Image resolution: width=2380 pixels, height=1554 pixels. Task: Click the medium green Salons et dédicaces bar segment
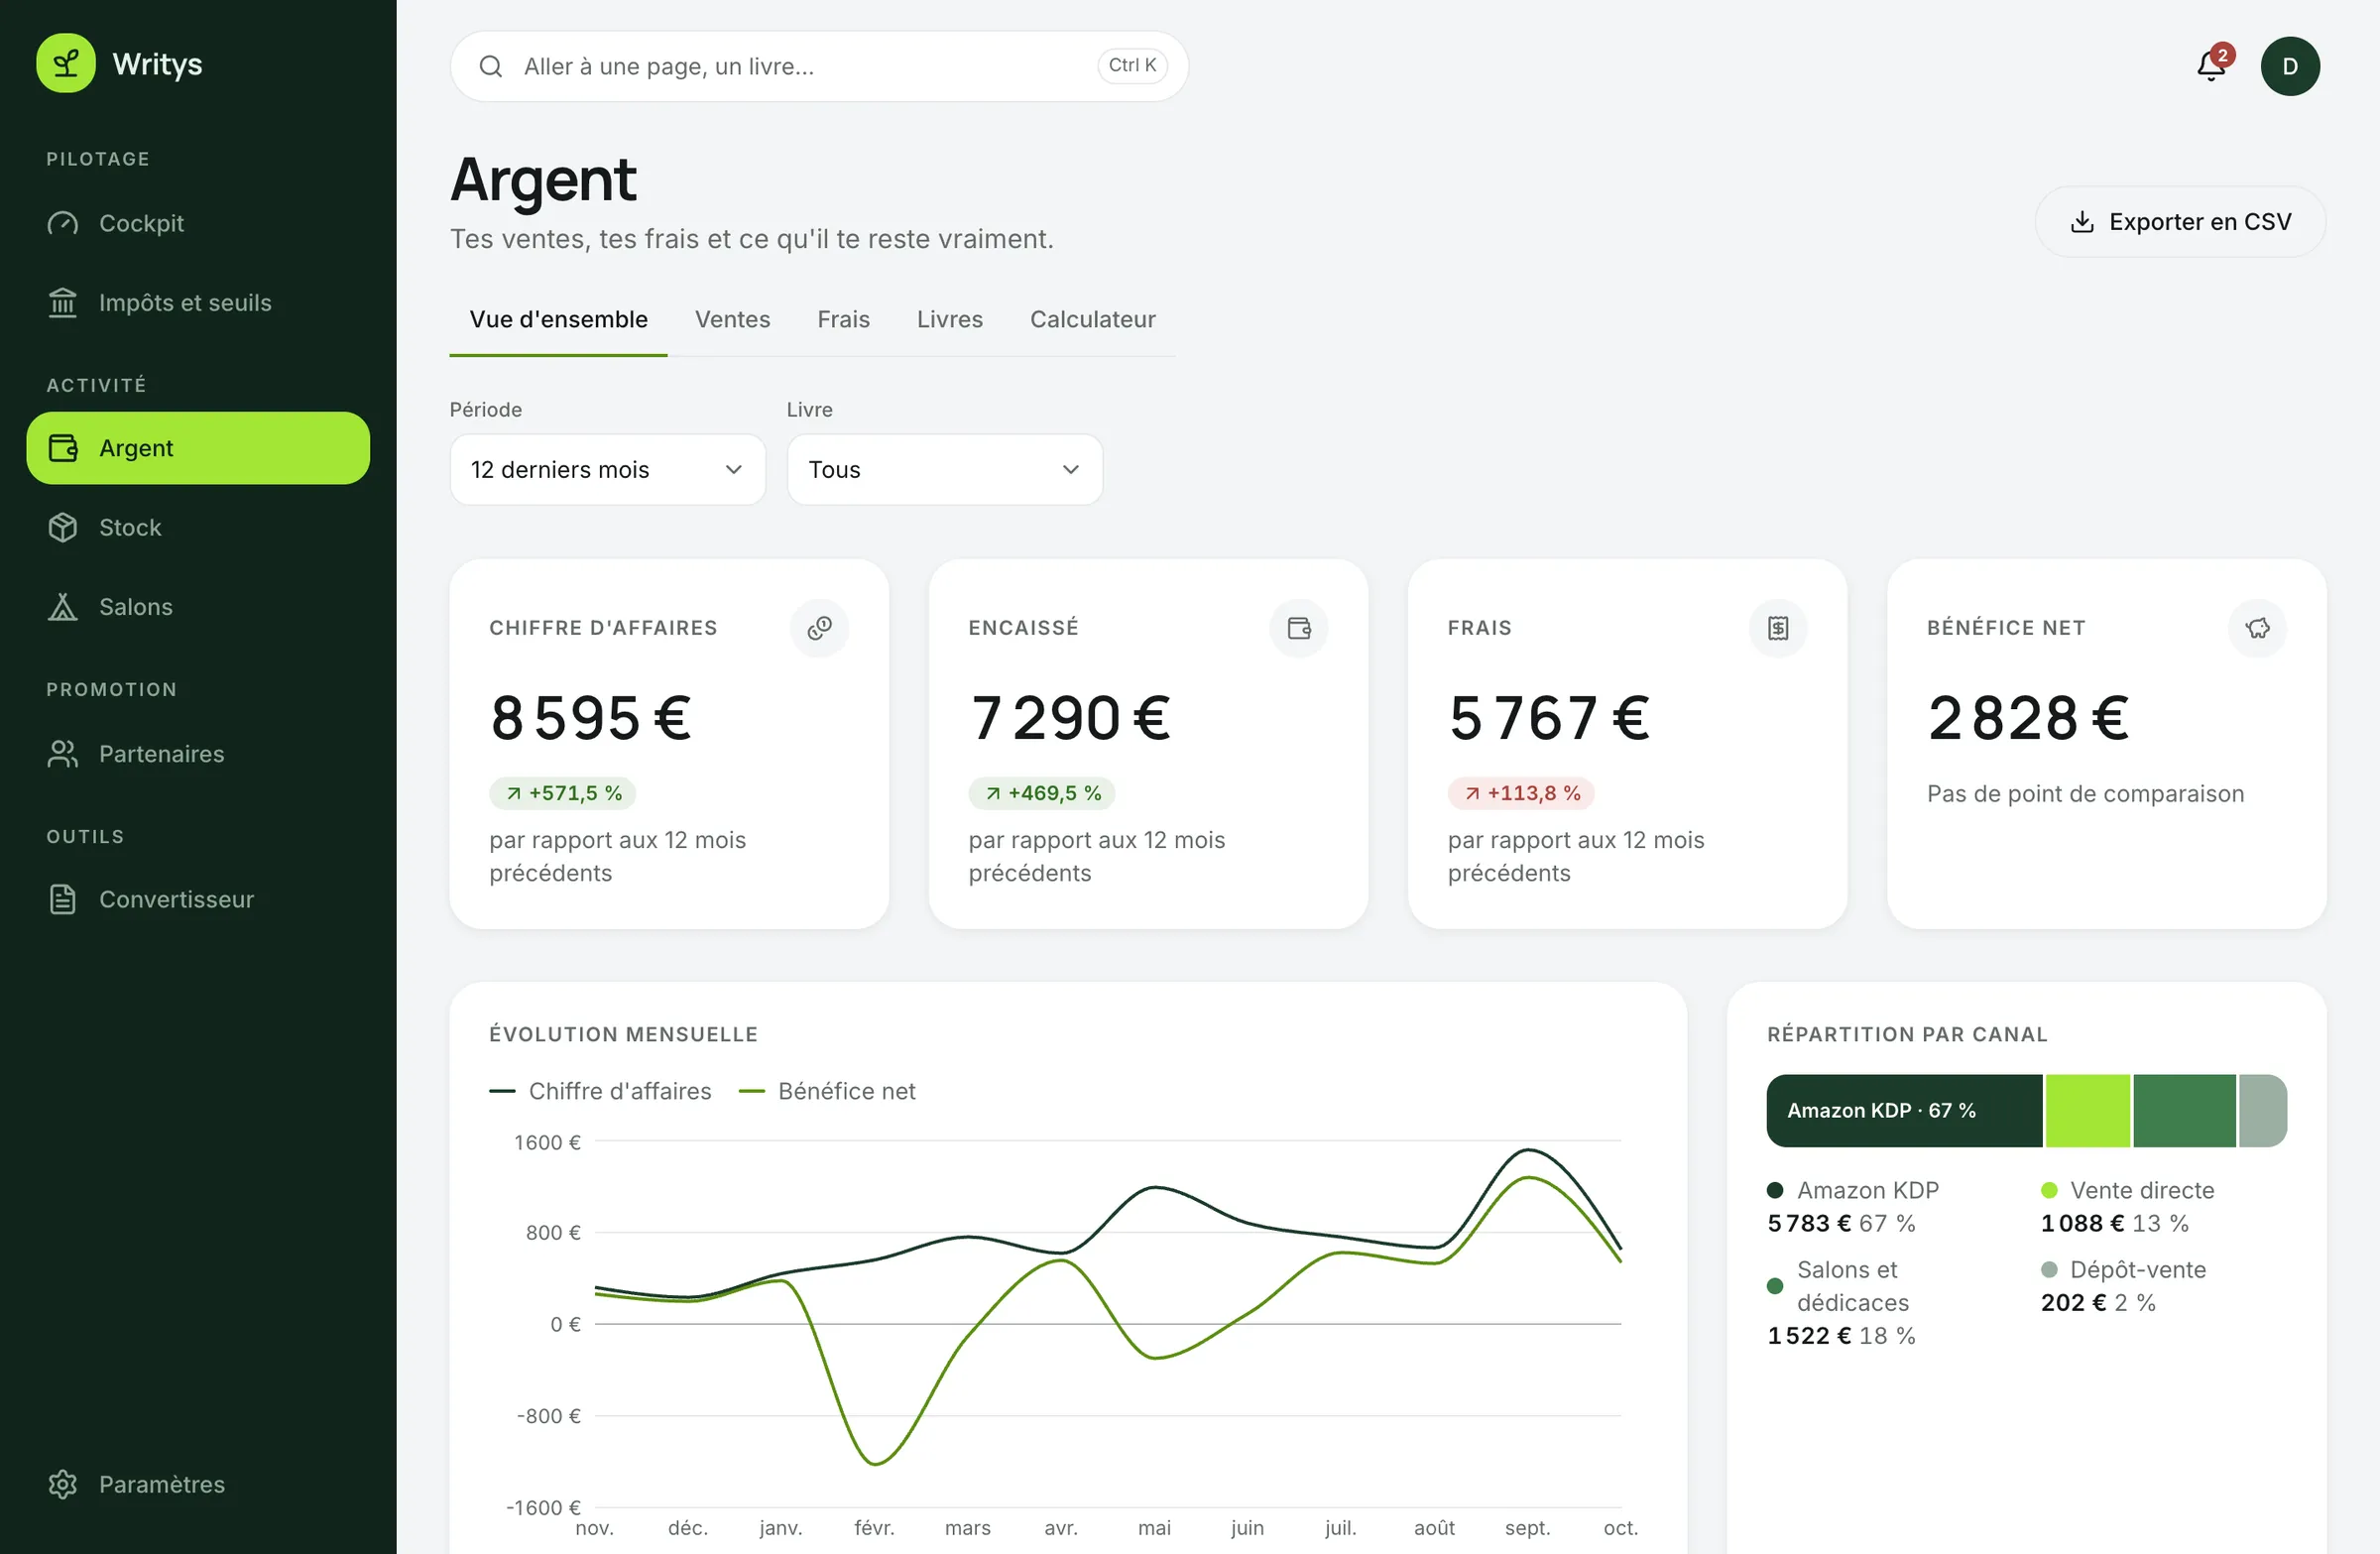tap(2184, 1110)
